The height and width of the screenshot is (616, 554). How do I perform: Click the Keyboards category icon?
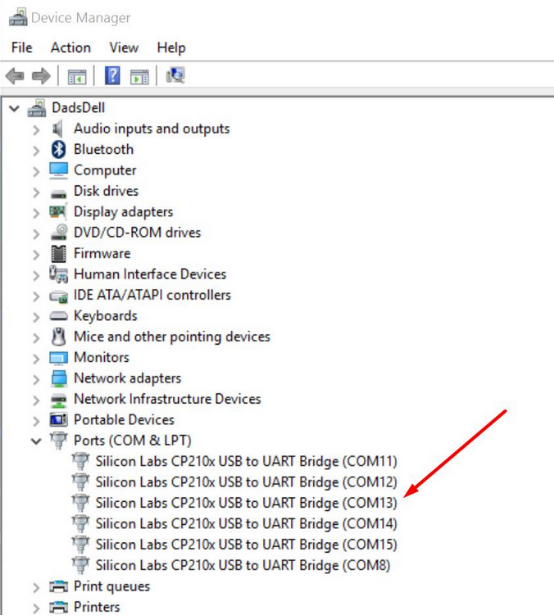pos(59,316)
